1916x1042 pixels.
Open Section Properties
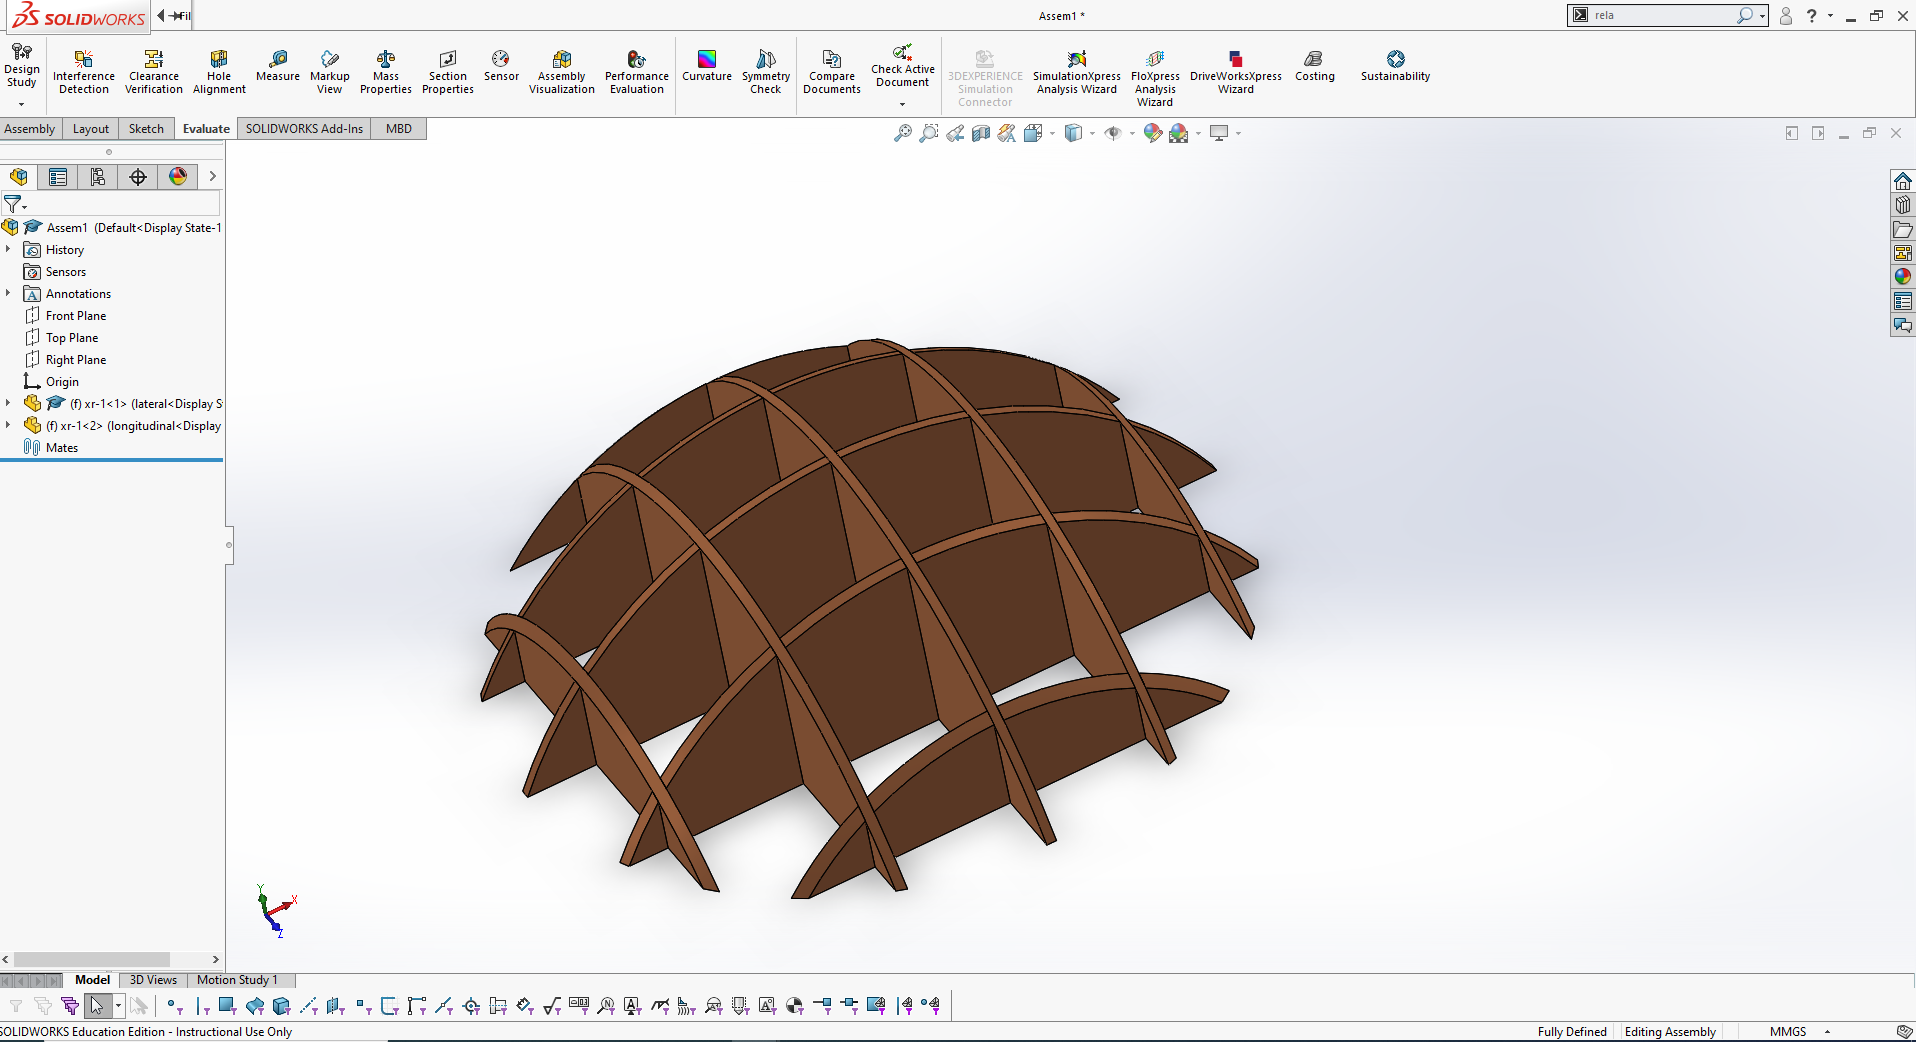448,72
